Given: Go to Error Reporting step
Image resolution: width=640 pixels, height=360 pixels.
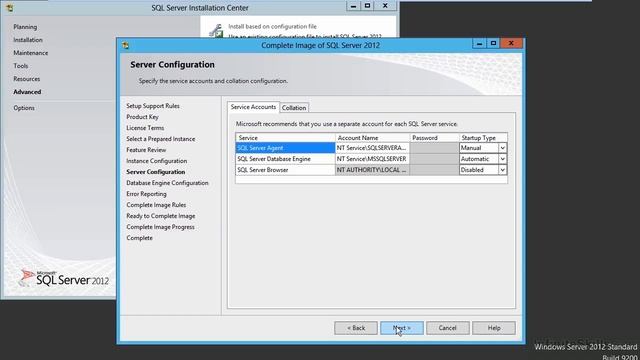Looking at the screenshot, I should coord(146,194).
